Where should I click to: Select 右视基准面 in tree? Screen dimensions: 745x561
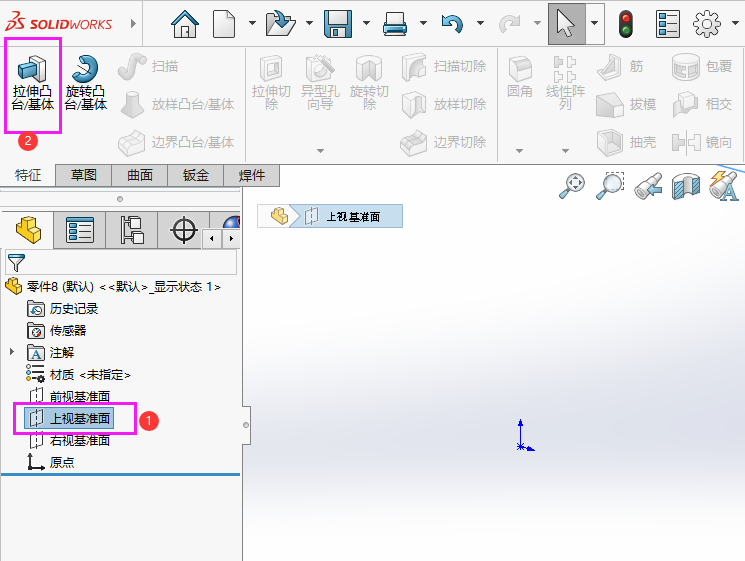pyautogui.click(x=69, y=440)
